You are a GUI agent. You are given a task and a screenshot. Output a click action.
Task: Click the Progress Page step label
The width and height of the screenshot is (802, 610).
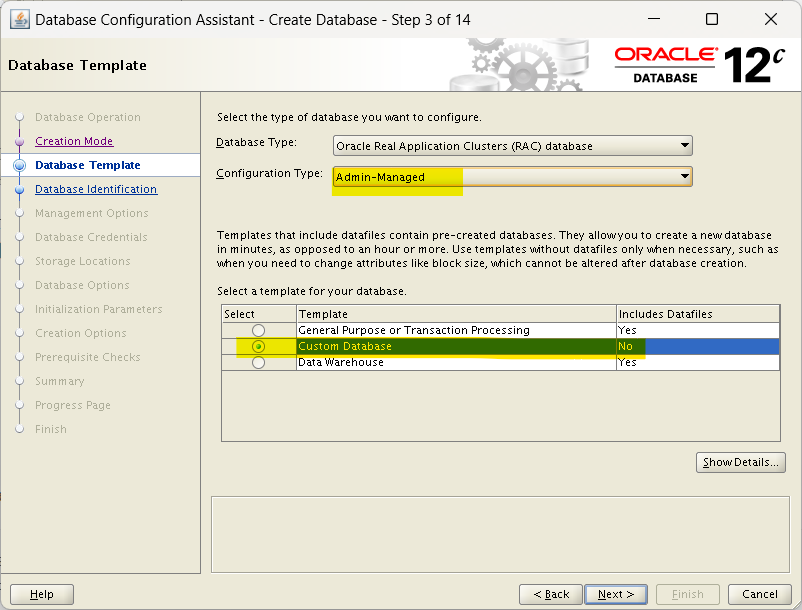[x=73, y=405]
